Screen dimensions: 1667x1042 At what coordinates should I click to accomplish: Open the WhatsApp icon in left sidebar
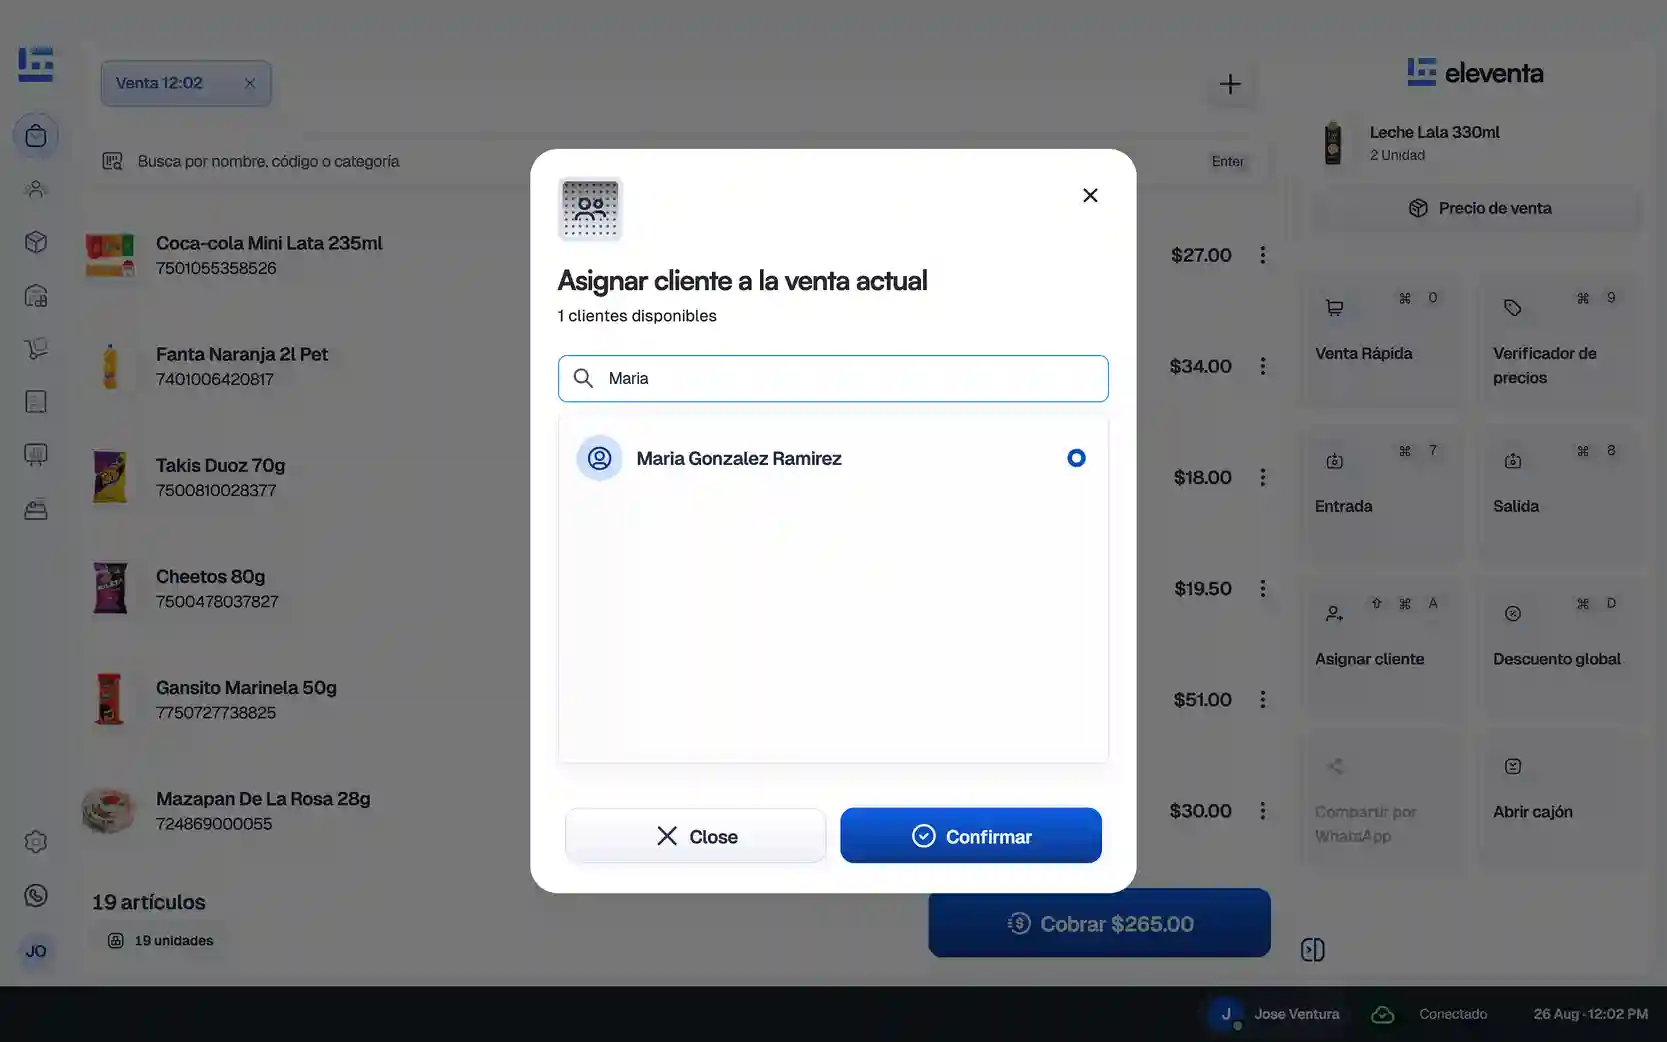36,895
